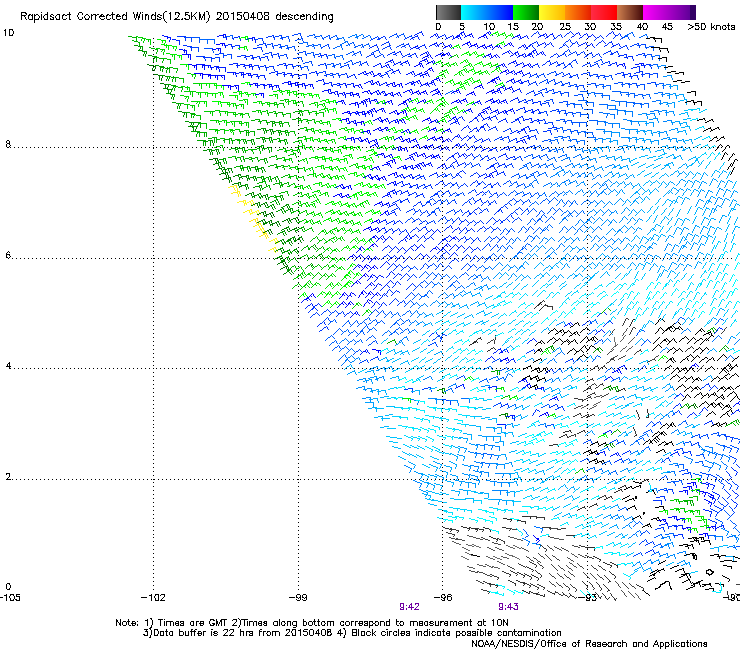Click the yellow 20-25 knots legend swatch
This screenshot has width=740, height=650.
coord(552,12)
